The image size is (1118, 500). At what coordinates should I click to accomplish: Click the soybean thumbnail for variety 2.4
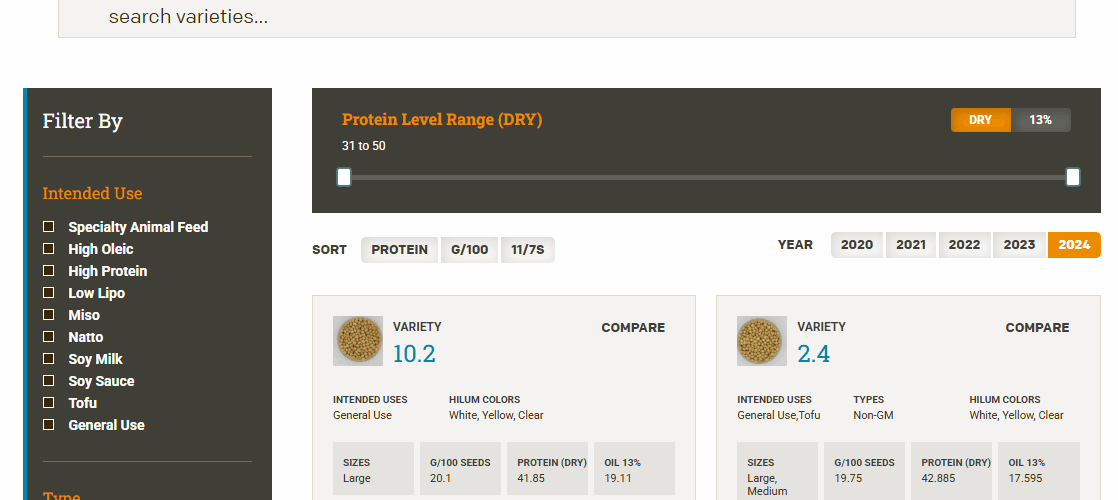pos(762,341)
